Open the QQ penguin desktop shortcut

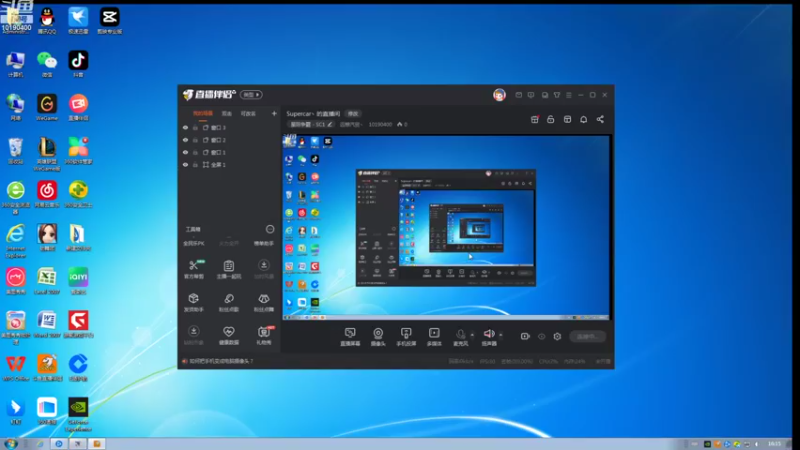point(47,20)
